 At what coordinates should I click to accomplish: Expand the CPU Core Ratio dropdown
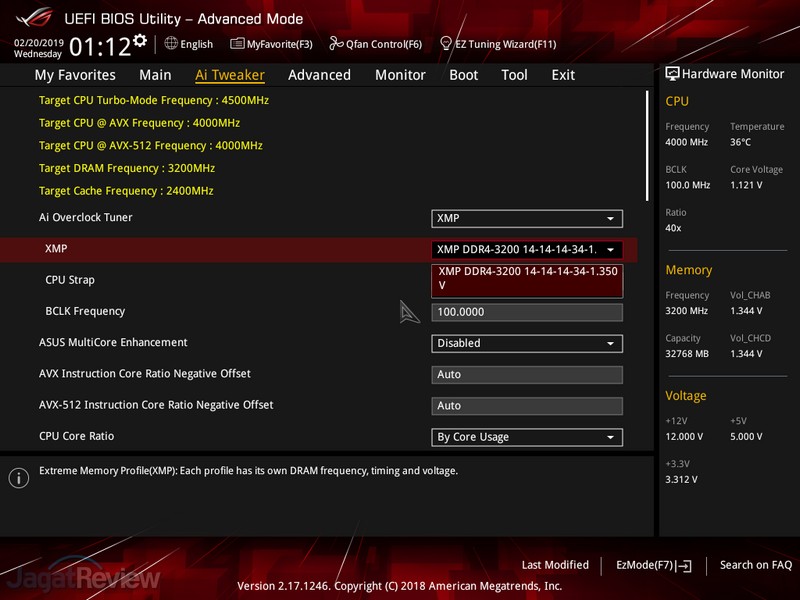point(527,437)
